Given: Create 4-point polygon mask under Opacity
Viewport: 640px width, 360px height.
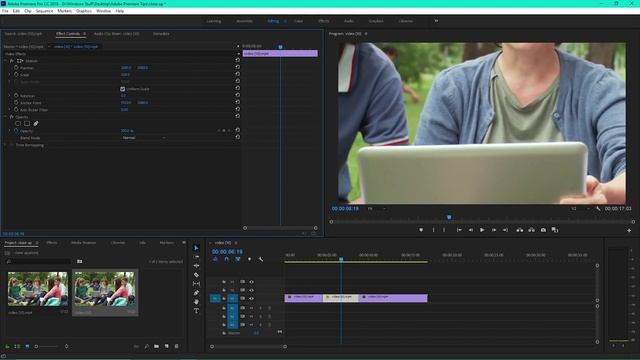Looking at the screenshot, I should click(27, 123).
